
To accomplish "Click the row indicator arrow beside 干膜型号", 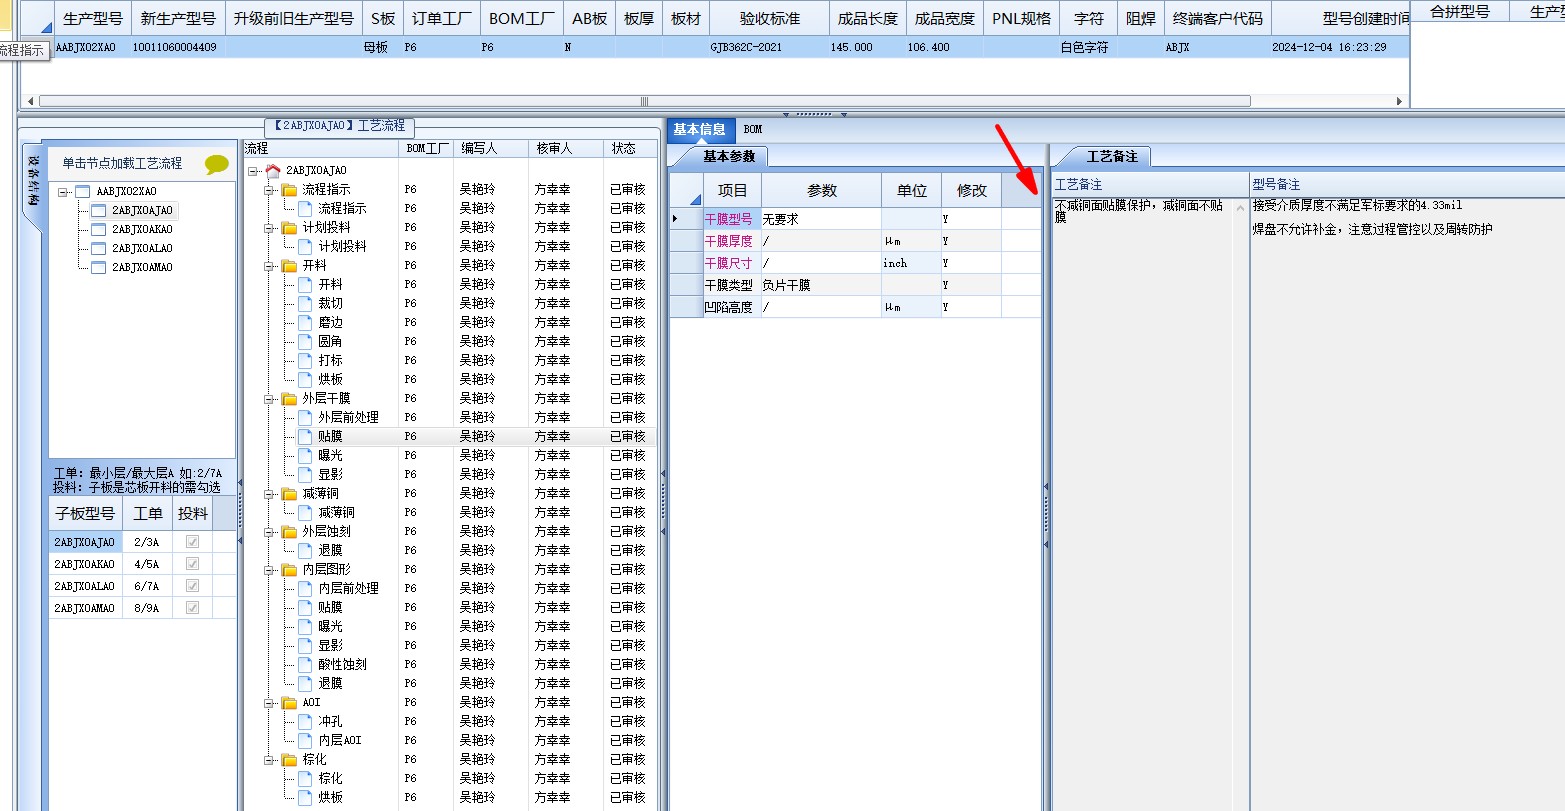I will pos(676,218).
